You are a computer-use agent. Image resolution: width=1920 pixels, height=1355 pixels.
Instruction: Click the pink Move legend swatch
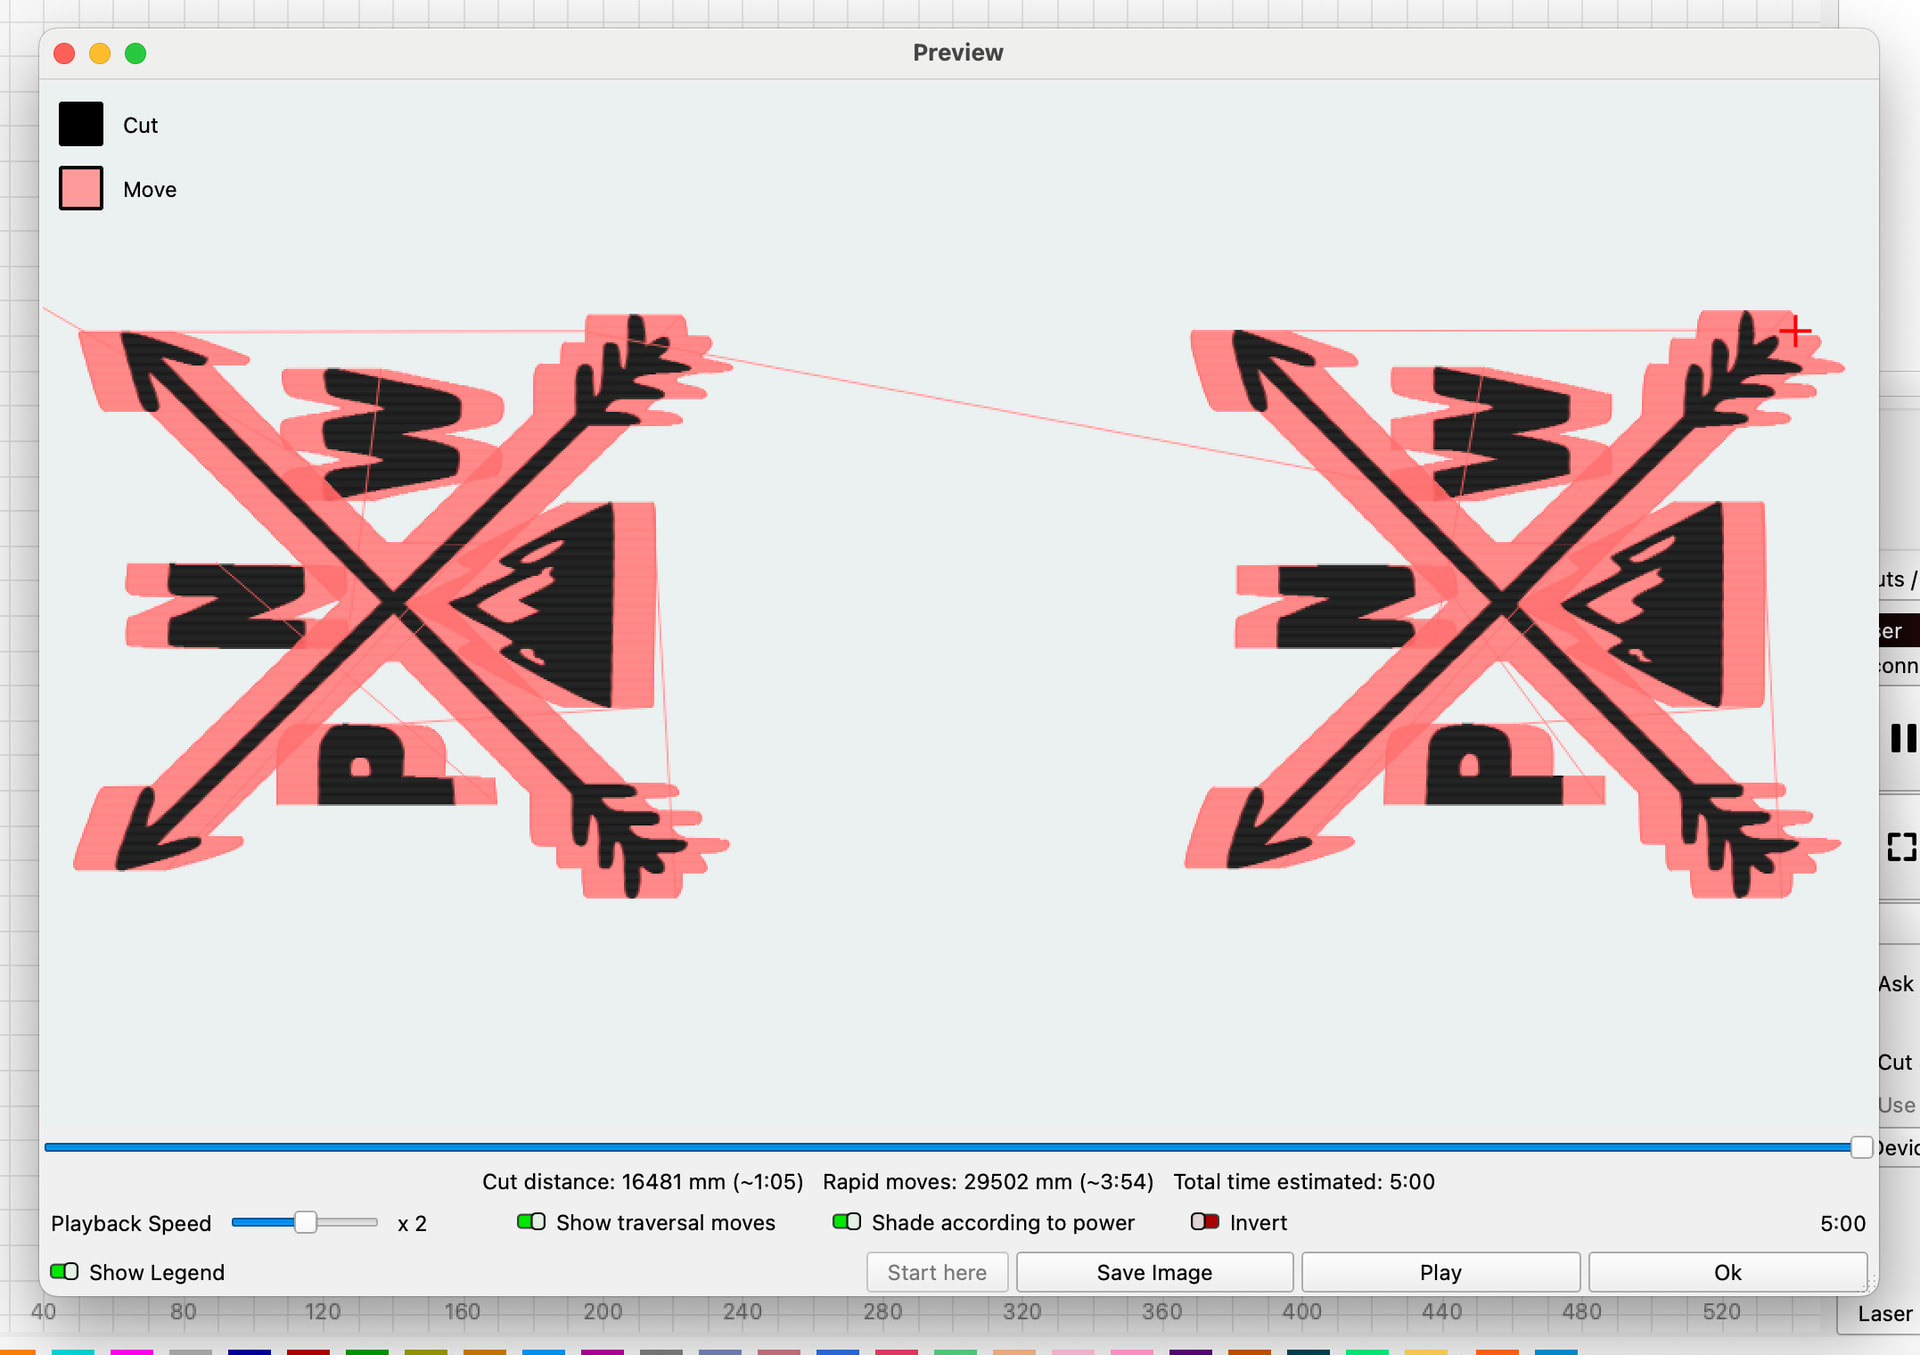[x=81, y=189]
